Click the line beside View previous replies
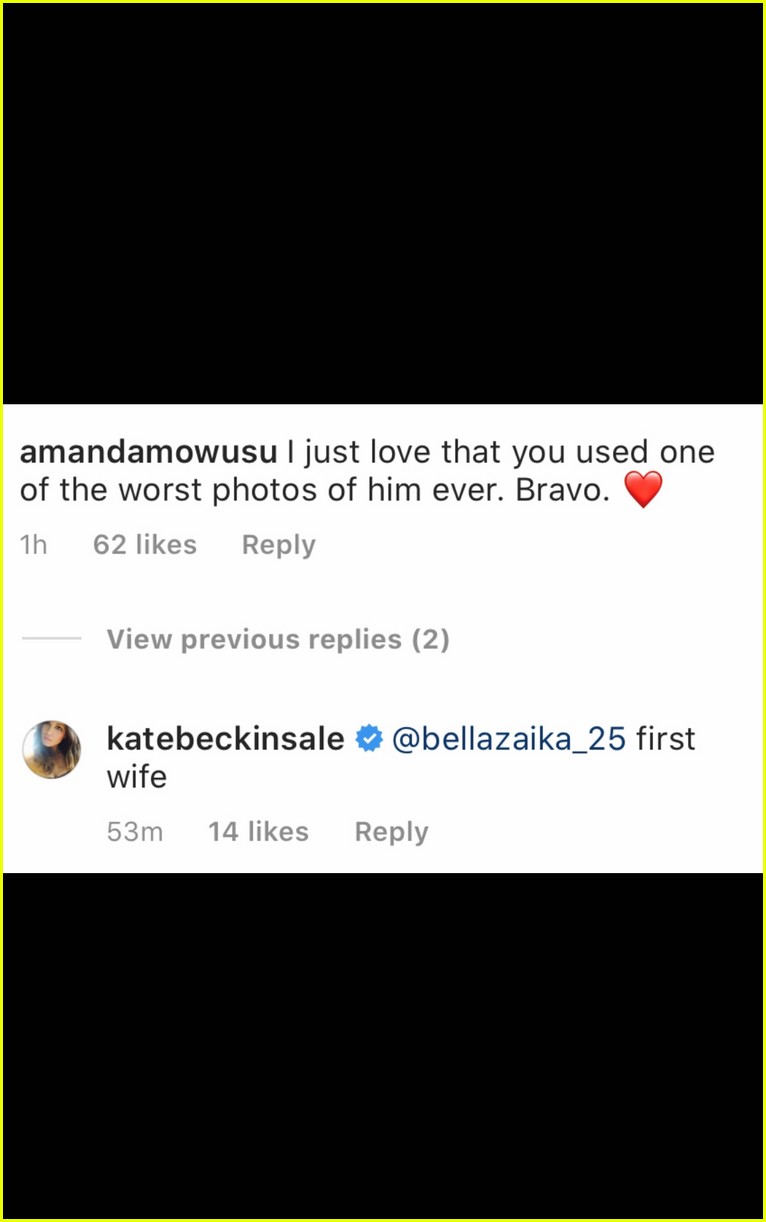 52,638
